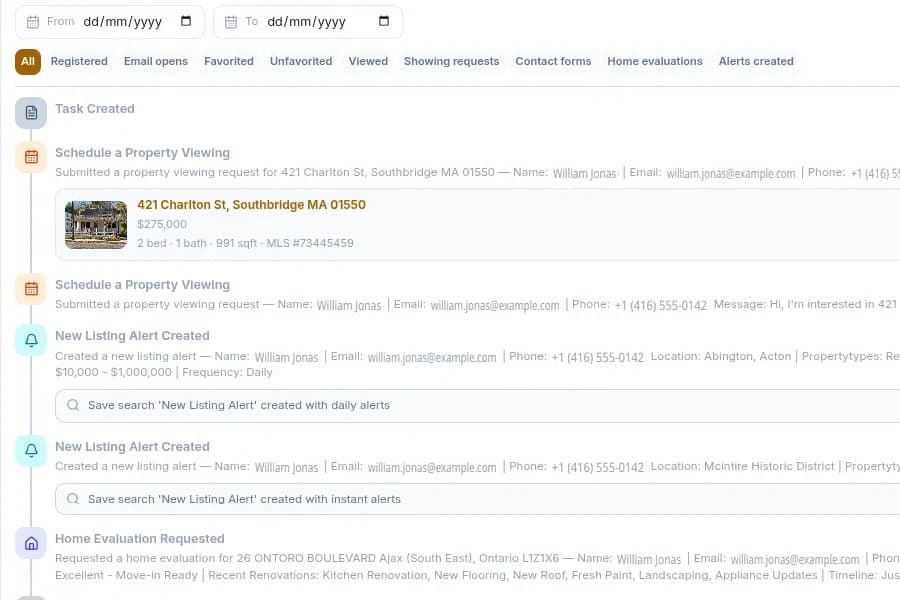The width and height of the screenshot is (900, 600).
Task: Click New Listing Alert Created heading above daily alerts
Action: [x=132, y=335]
